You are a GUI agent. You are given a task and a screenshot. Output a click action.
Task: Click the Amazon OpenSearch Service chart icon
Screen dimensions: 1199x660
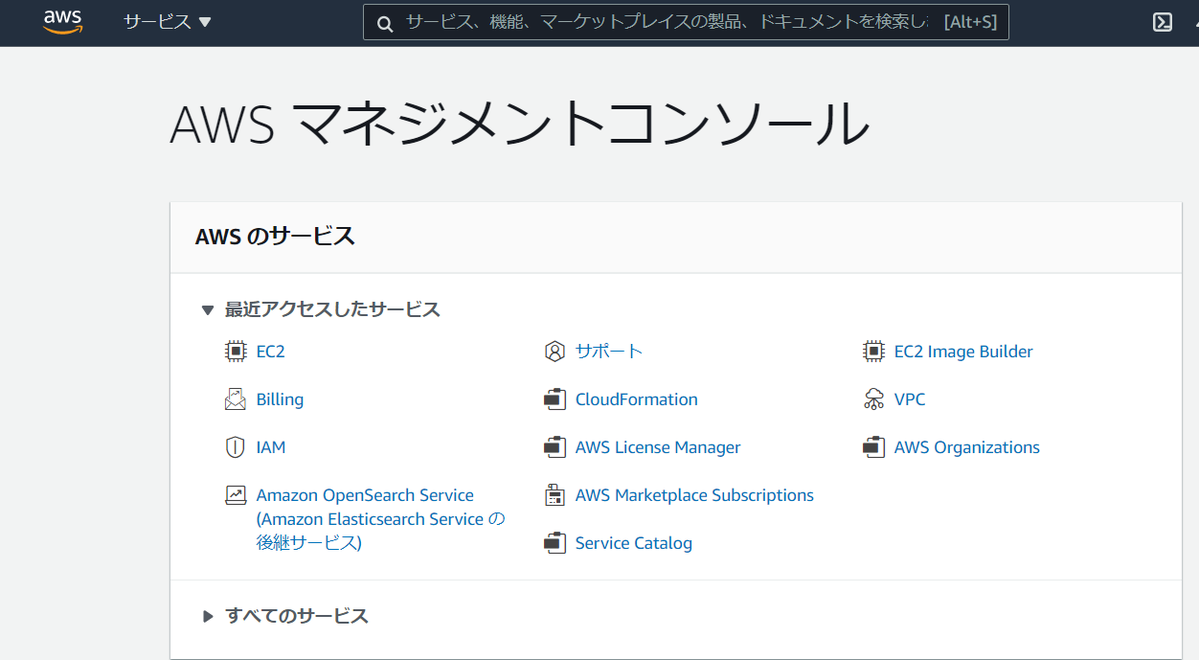click(235, 495)
